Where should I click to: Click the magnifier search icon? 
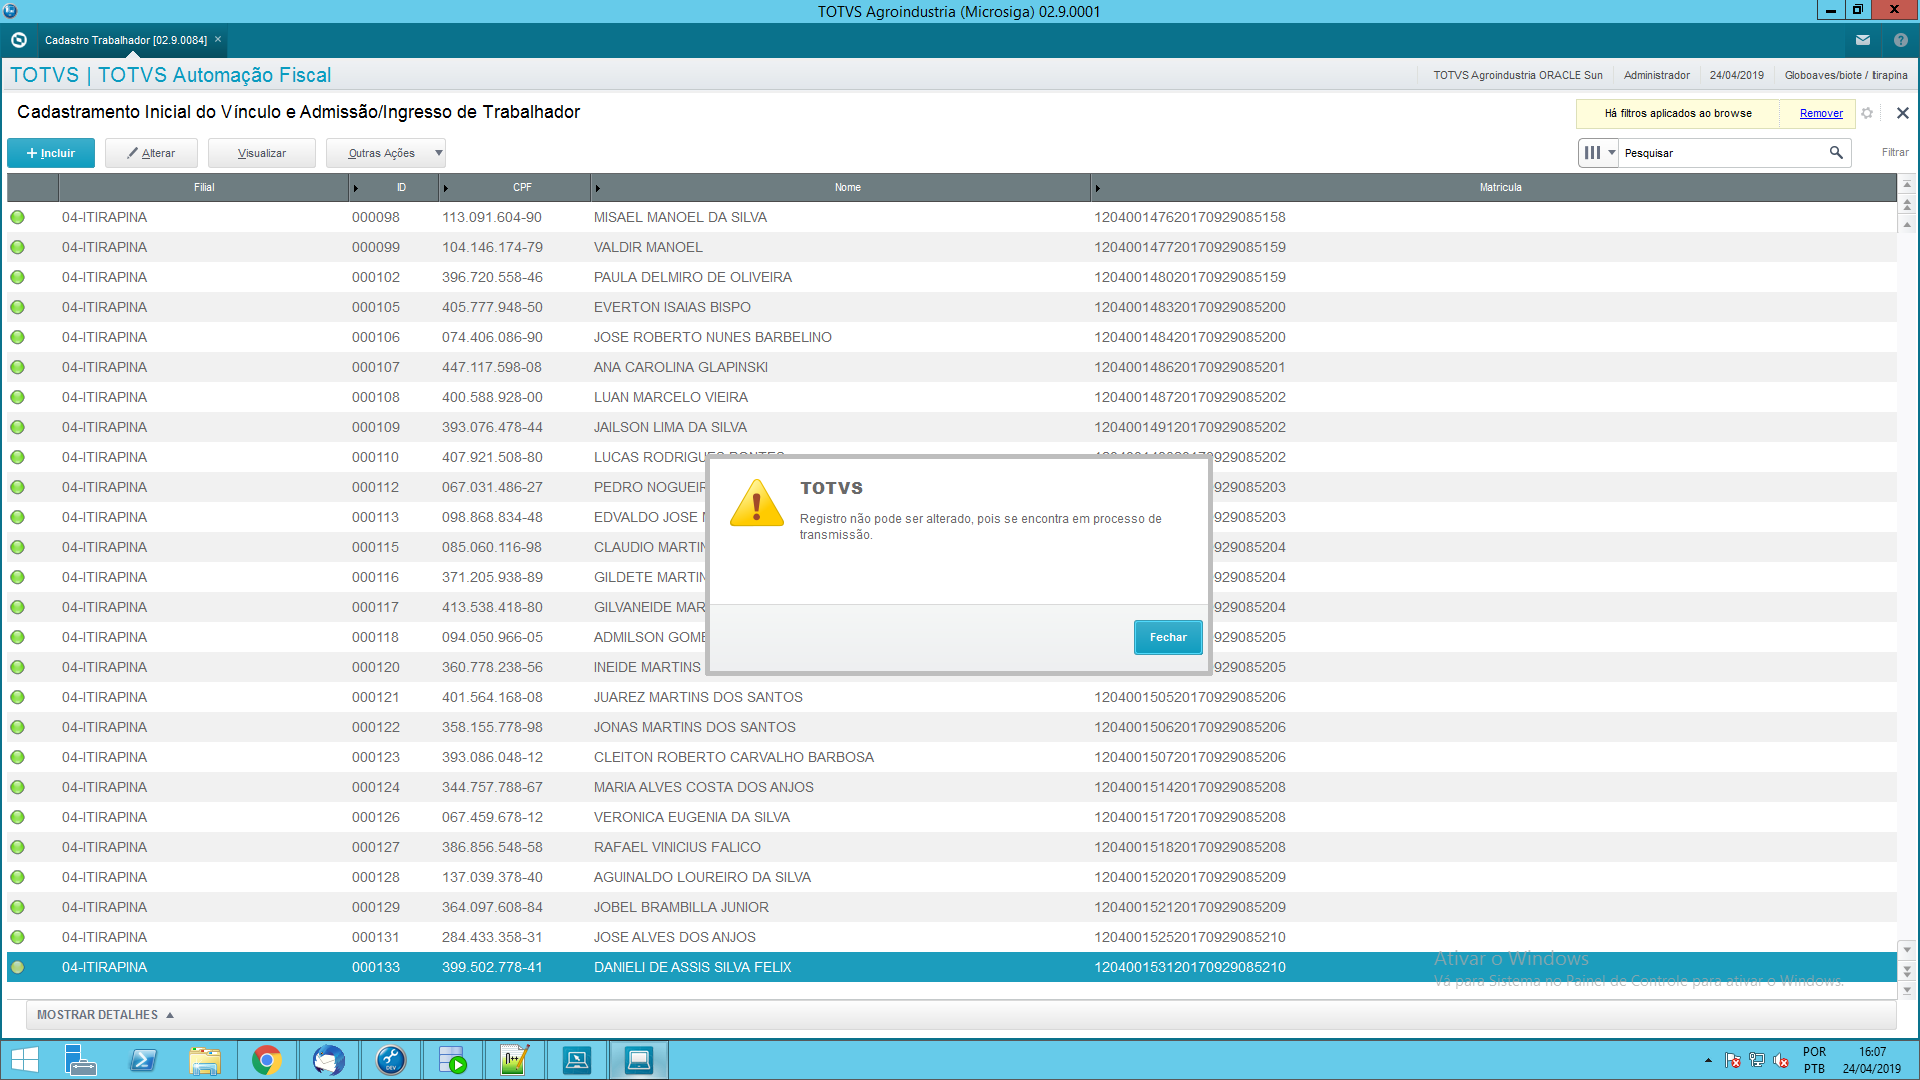pos(1836,153)
